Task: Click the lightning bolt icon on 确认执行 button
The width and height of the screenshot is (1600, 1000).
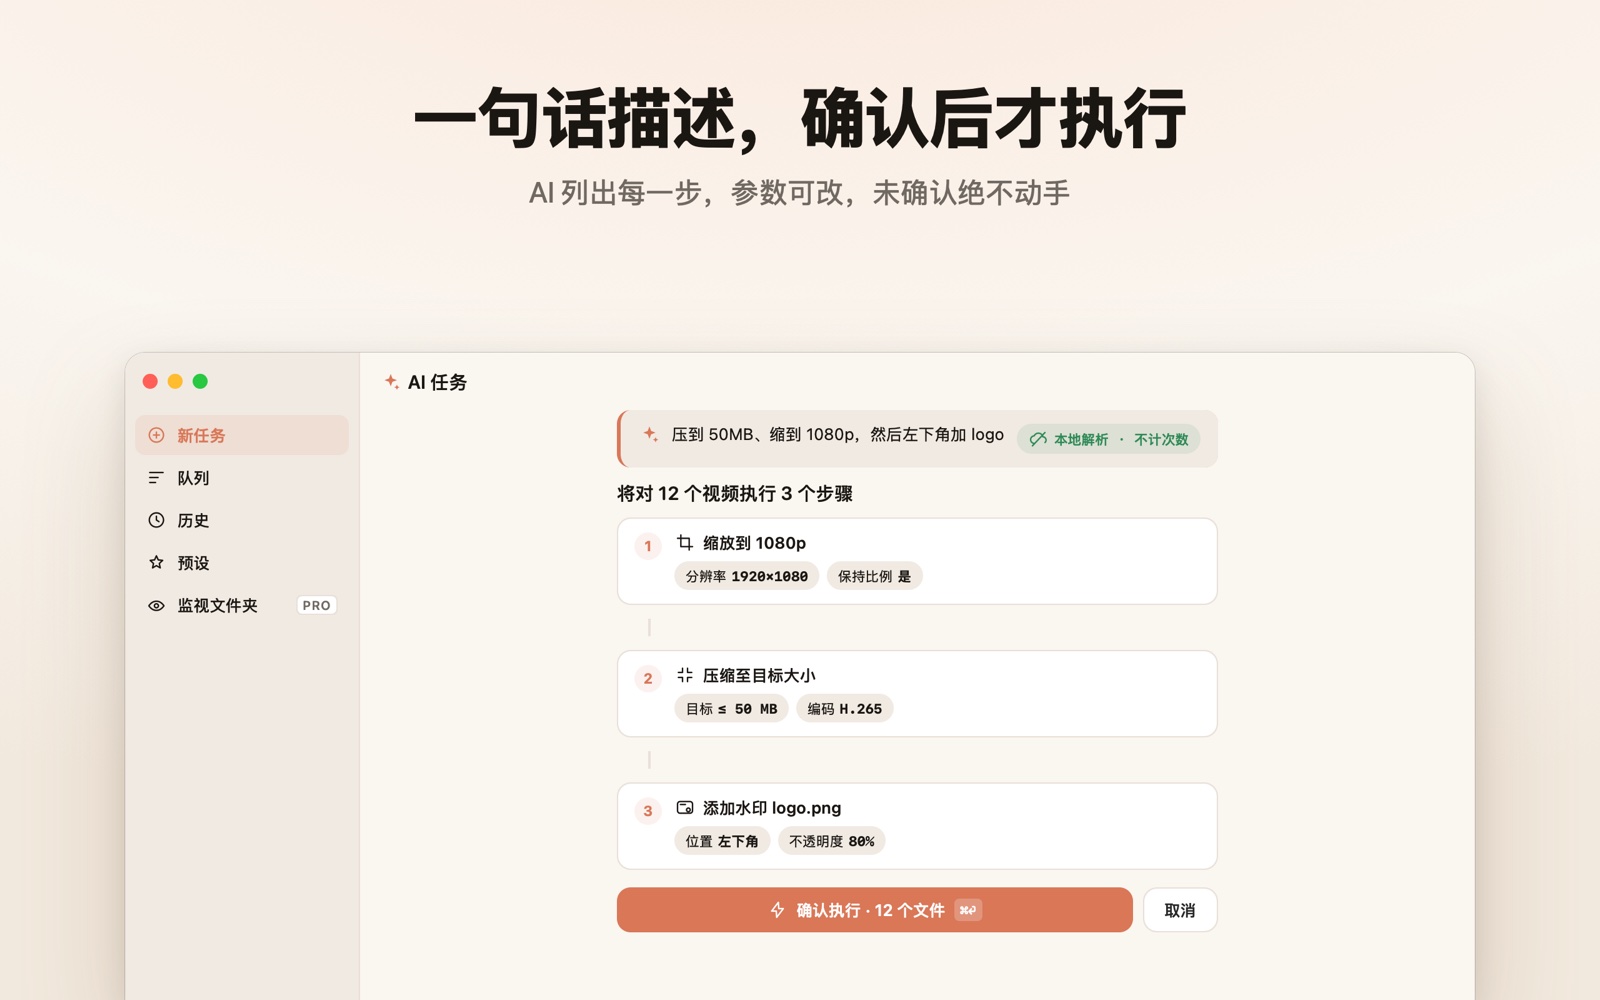Action: pyautogui.click(x=778, y=910)
